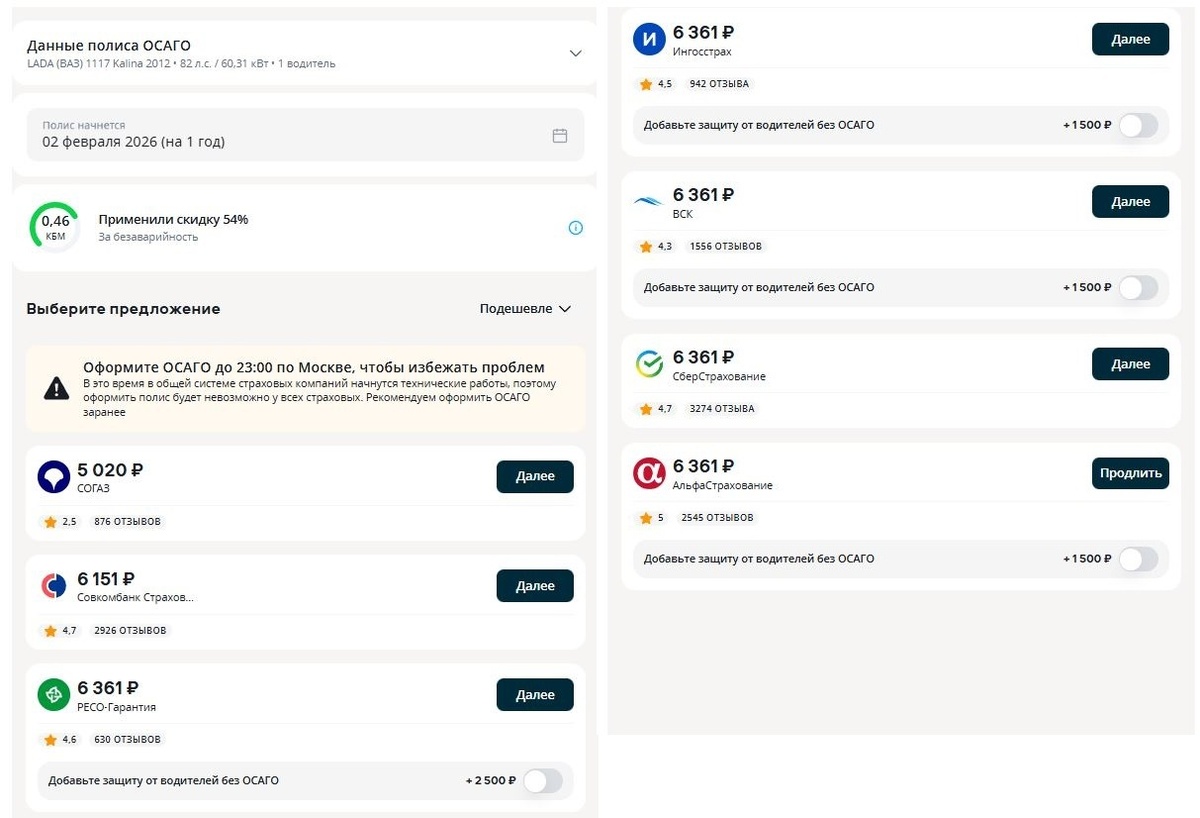Turn on the +1 500 ₽ protection switch for ВСК
The image size is (1200, 818).
[x=1138, y=287]
